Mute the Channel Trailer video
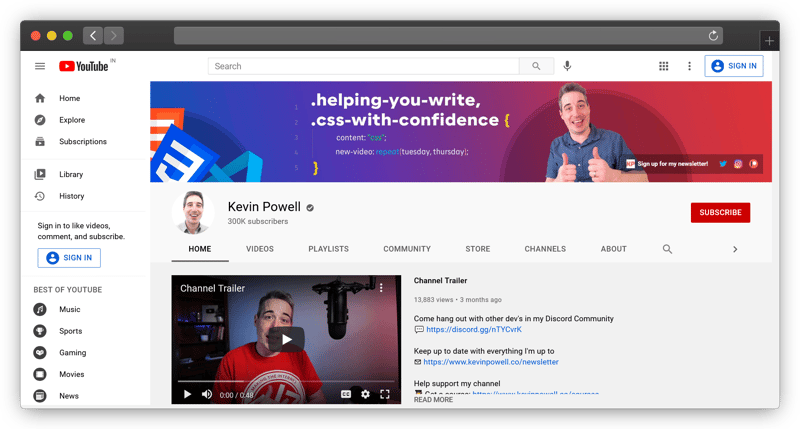The width and height of the screenshot is (800, 429). [x=207, y=394]
